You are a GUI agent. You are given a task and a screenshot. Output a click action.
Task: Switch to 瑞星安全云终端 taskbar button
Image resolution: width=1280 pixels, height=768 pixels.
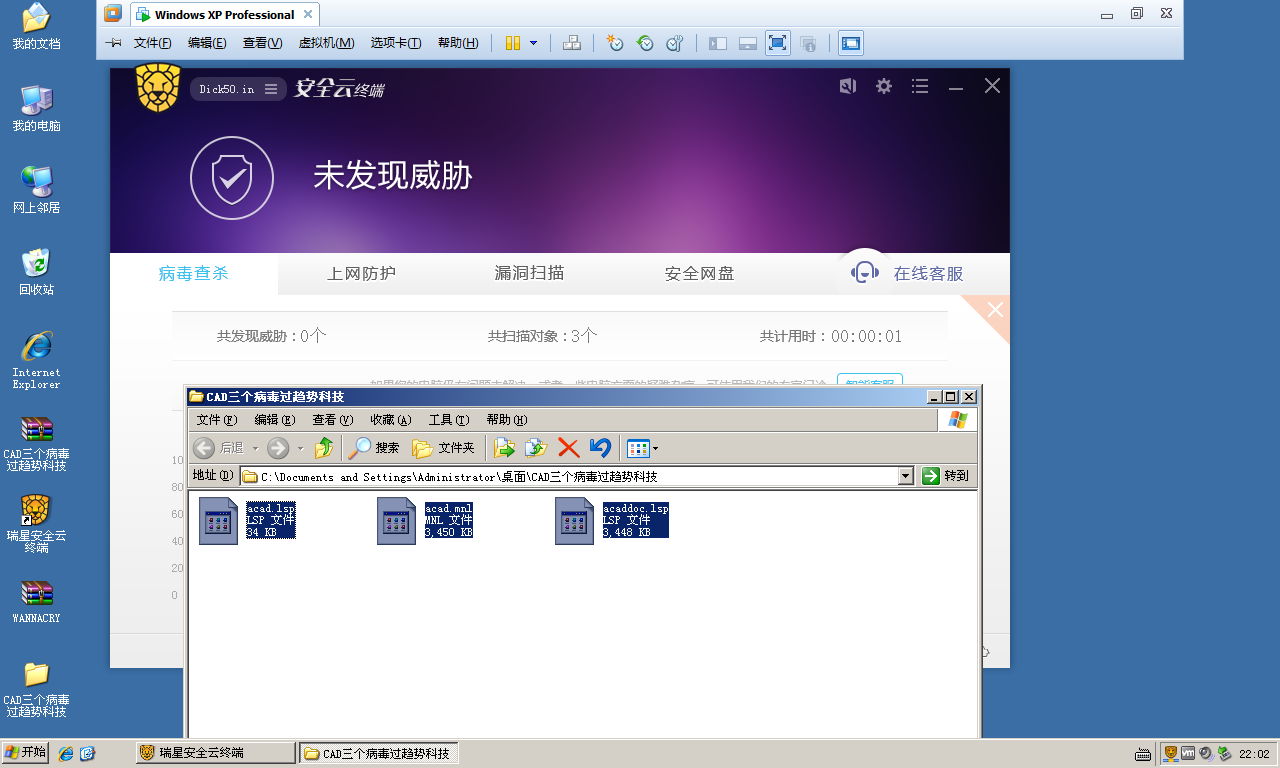pyautogui.click(x=216, y=753)
